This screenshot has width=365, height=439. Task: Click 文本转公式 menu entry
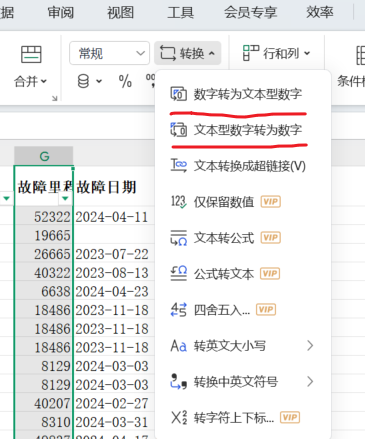(x=243, y=238)
